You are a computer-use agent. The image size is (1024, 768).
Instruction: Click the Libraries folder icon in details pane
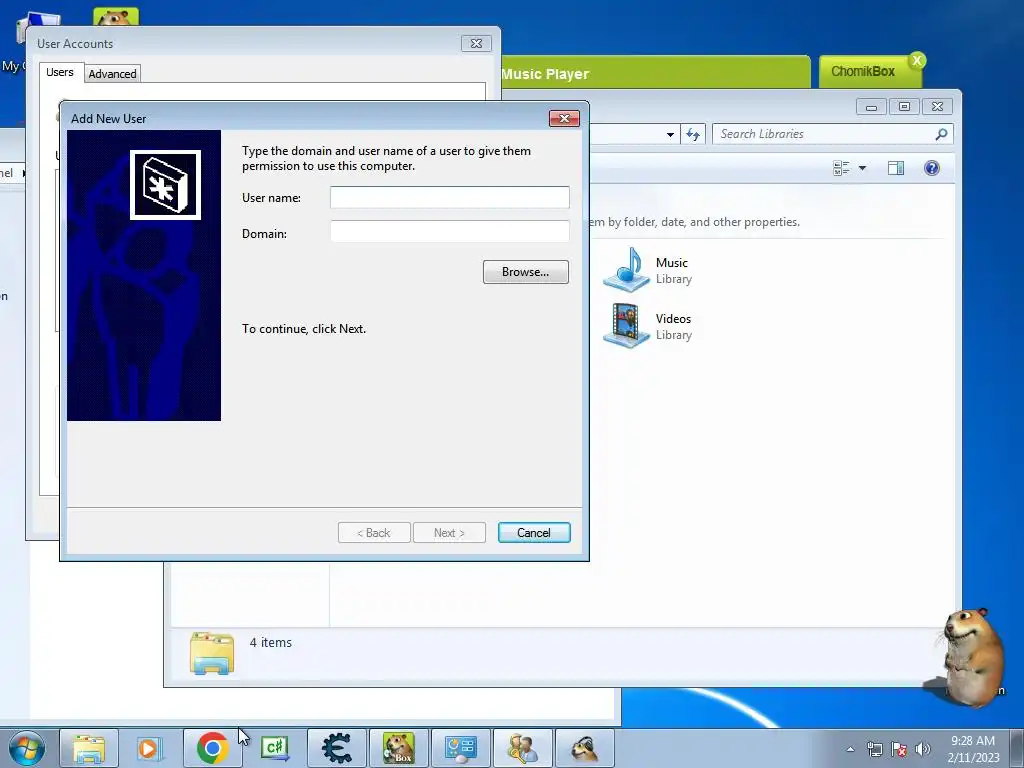pos(212,652)
